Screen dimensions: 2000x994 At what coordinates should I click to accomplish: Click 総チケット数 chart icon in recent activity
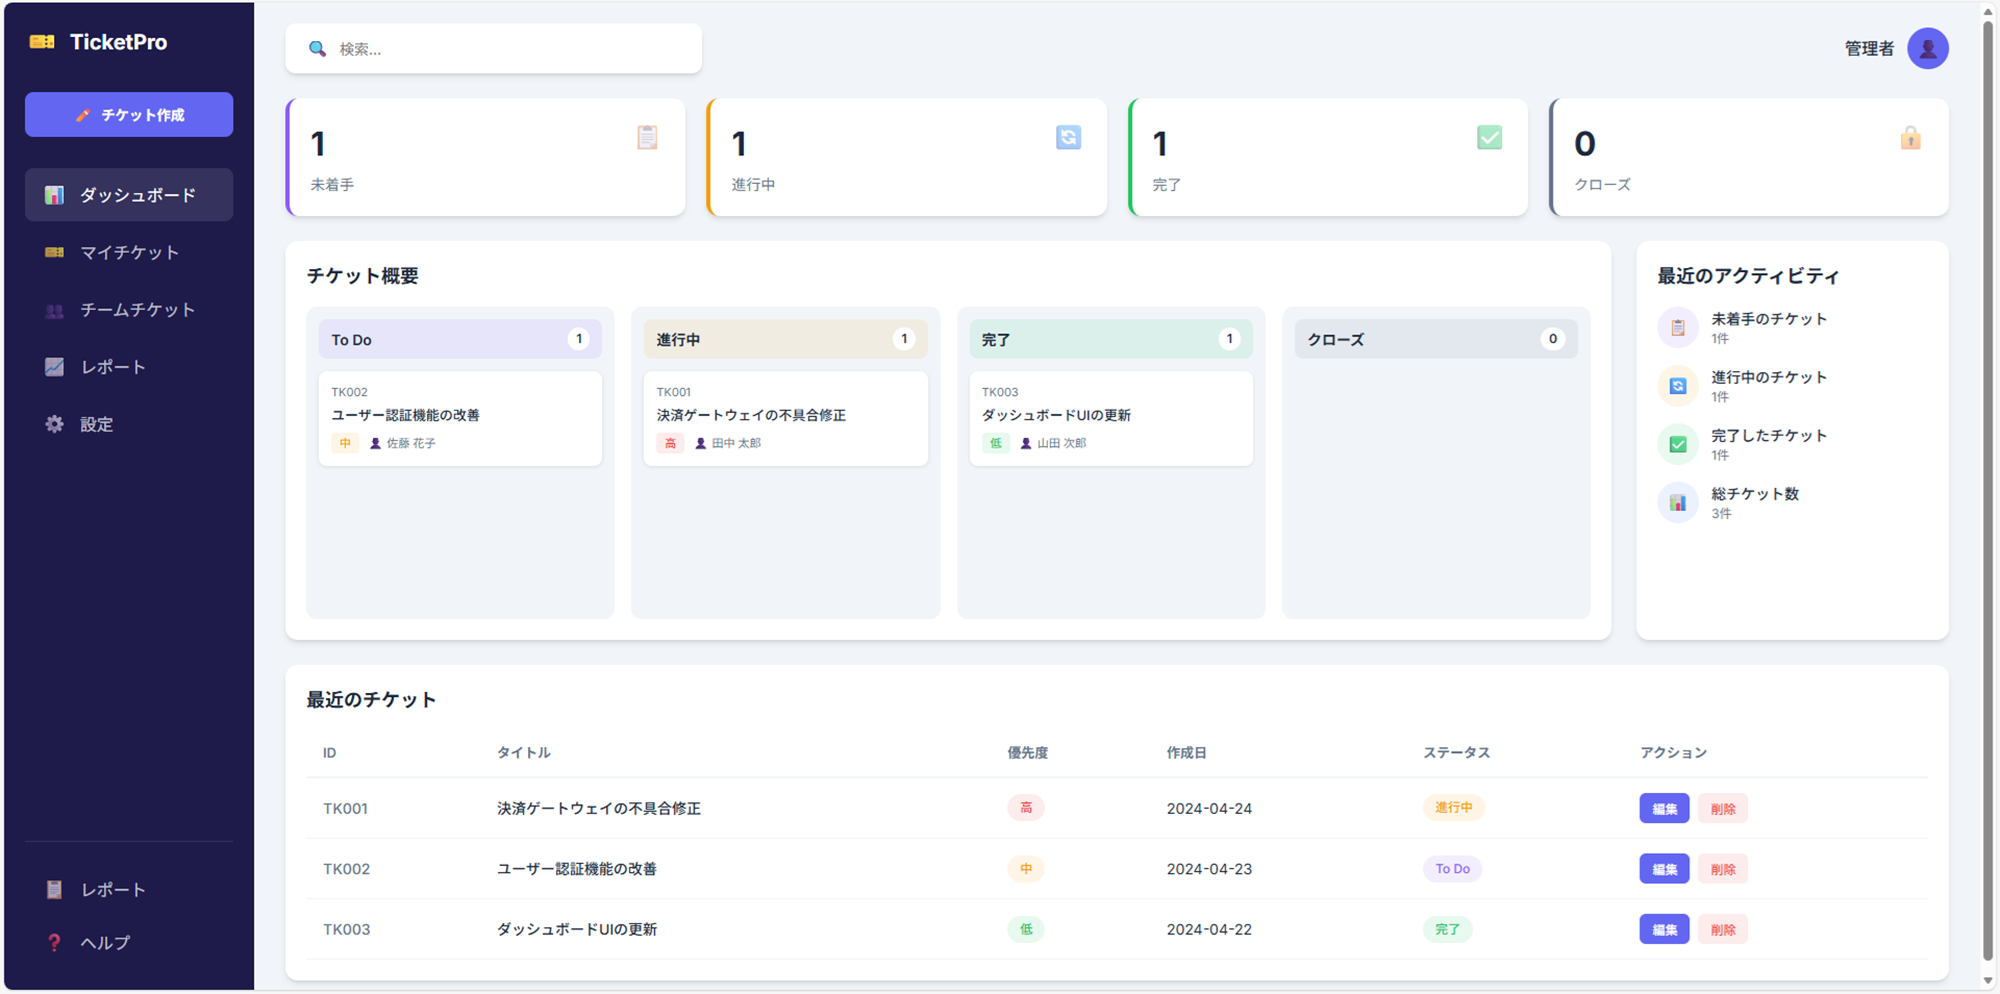point(1677,502)
